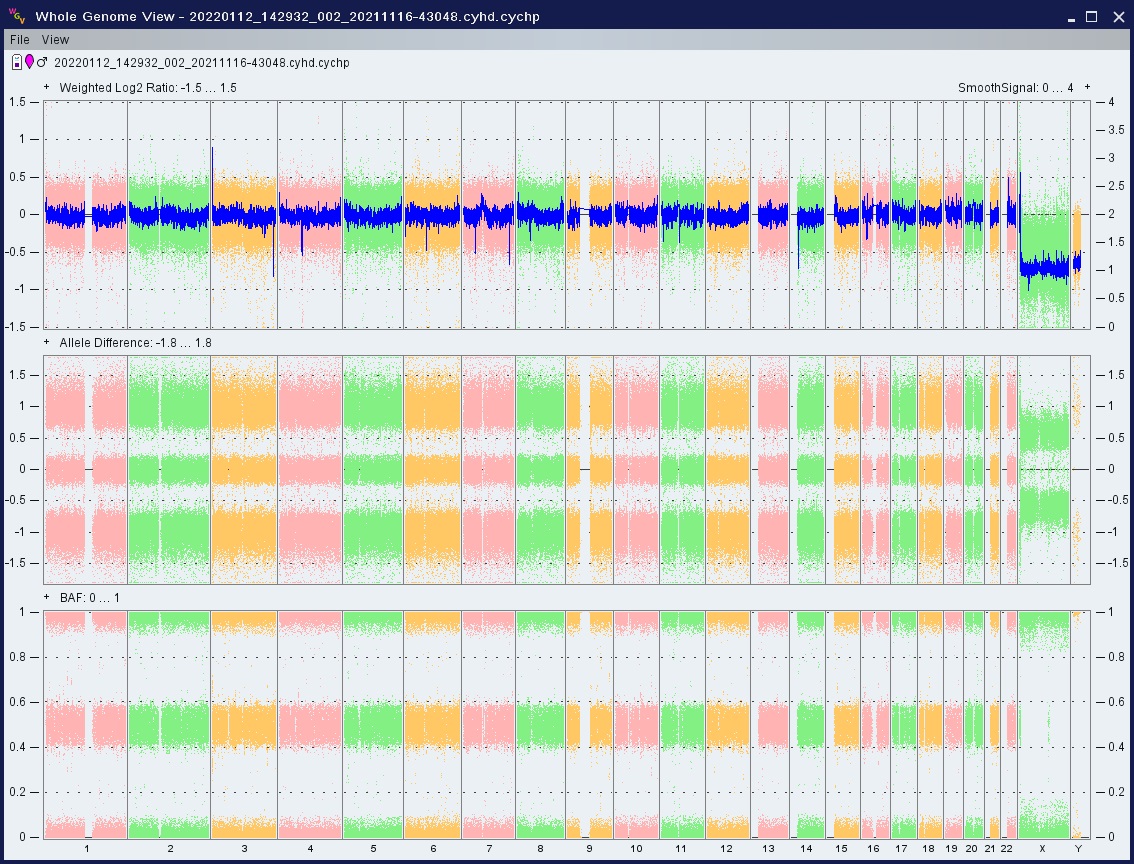Click the Allele Difference range label
Screen dimensions: 1134x864
coord(135,343)
